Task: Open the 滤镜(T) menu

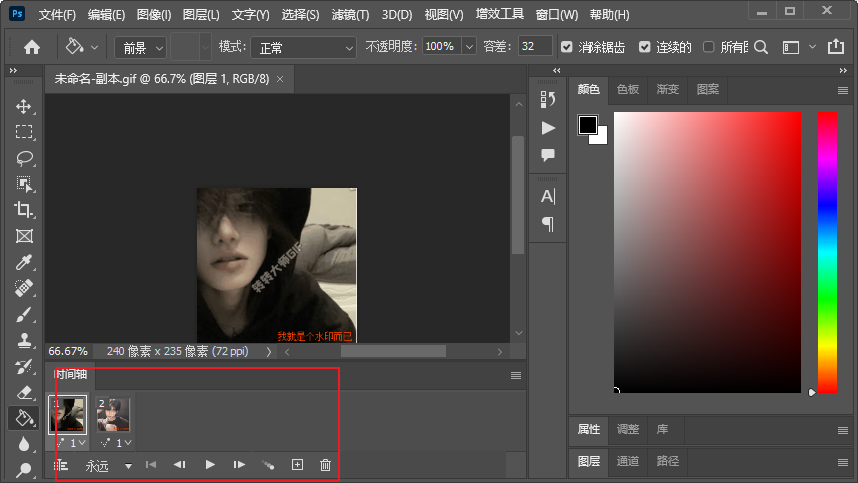Action: tap(349, 15)
